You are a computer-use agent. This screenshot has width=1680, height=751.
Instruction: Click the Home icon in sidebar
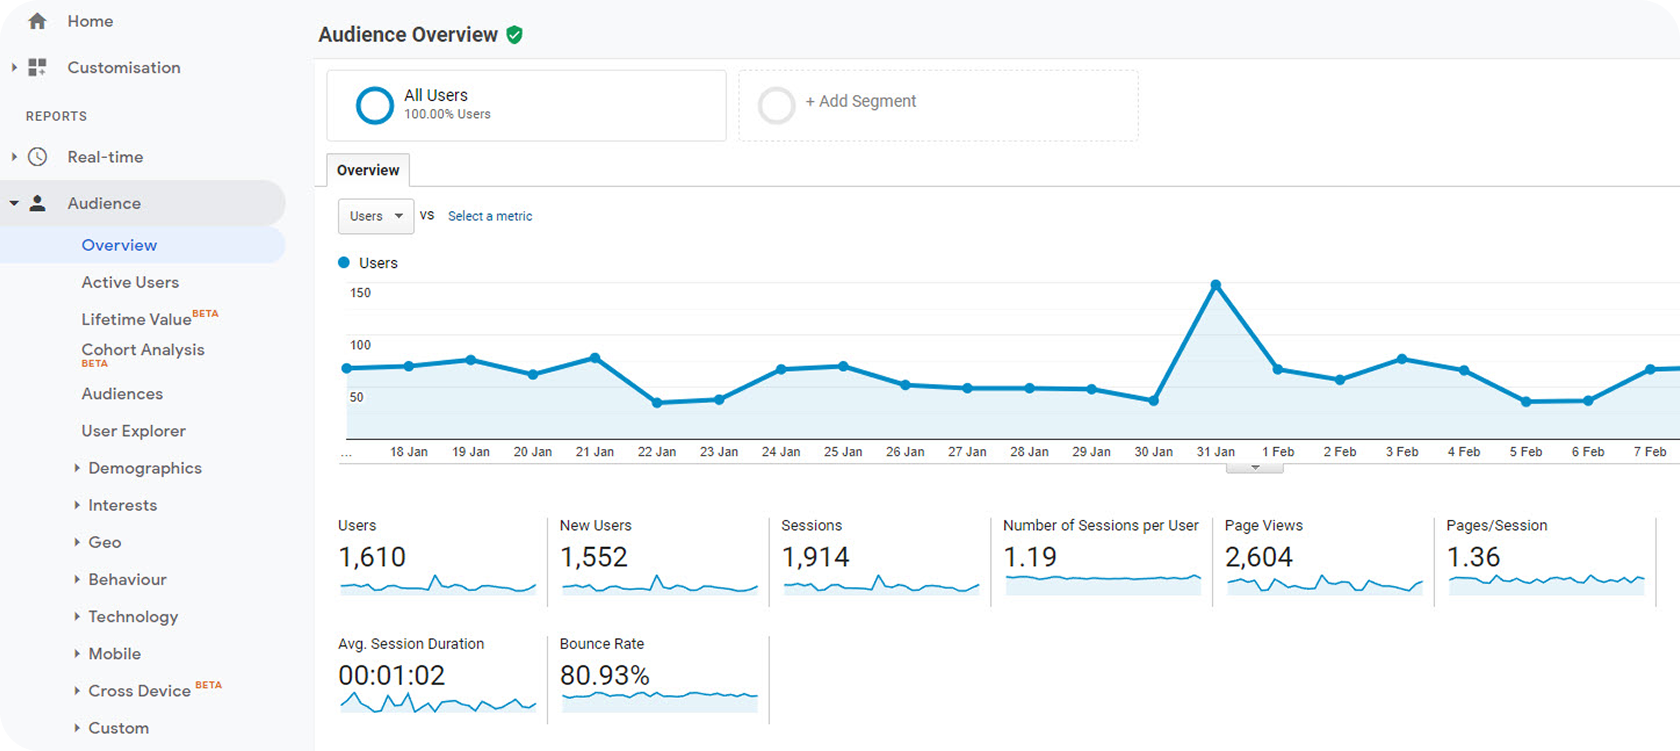(x=37, y=21)
